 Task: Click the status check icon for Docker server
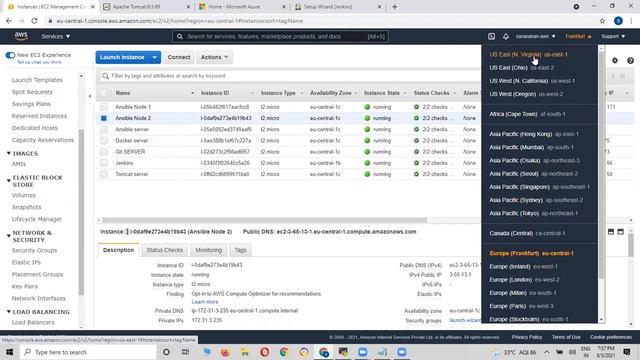pos(416,140)
